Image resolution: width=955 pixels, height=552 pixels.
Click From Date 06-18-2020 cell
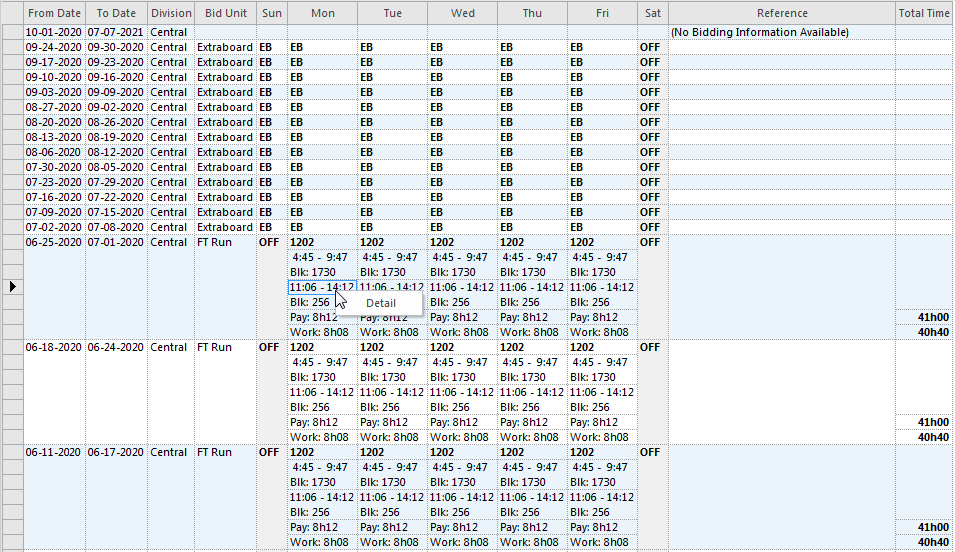pyautogui.click(x=54, y=347)
